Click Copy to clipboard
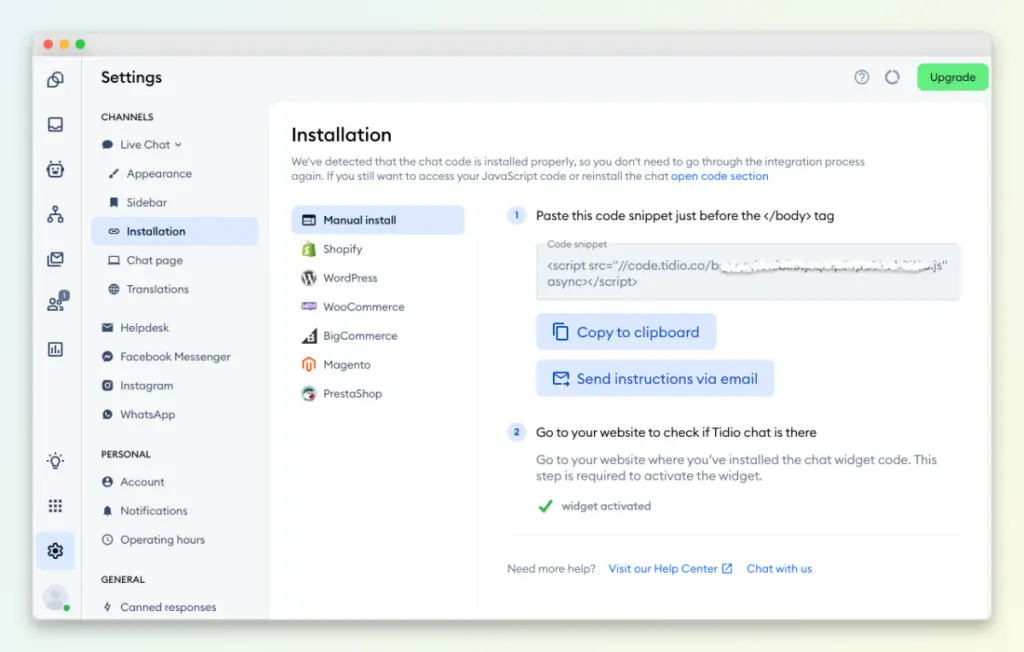Viewport: 1024px width, 652px height. (626, 331)
